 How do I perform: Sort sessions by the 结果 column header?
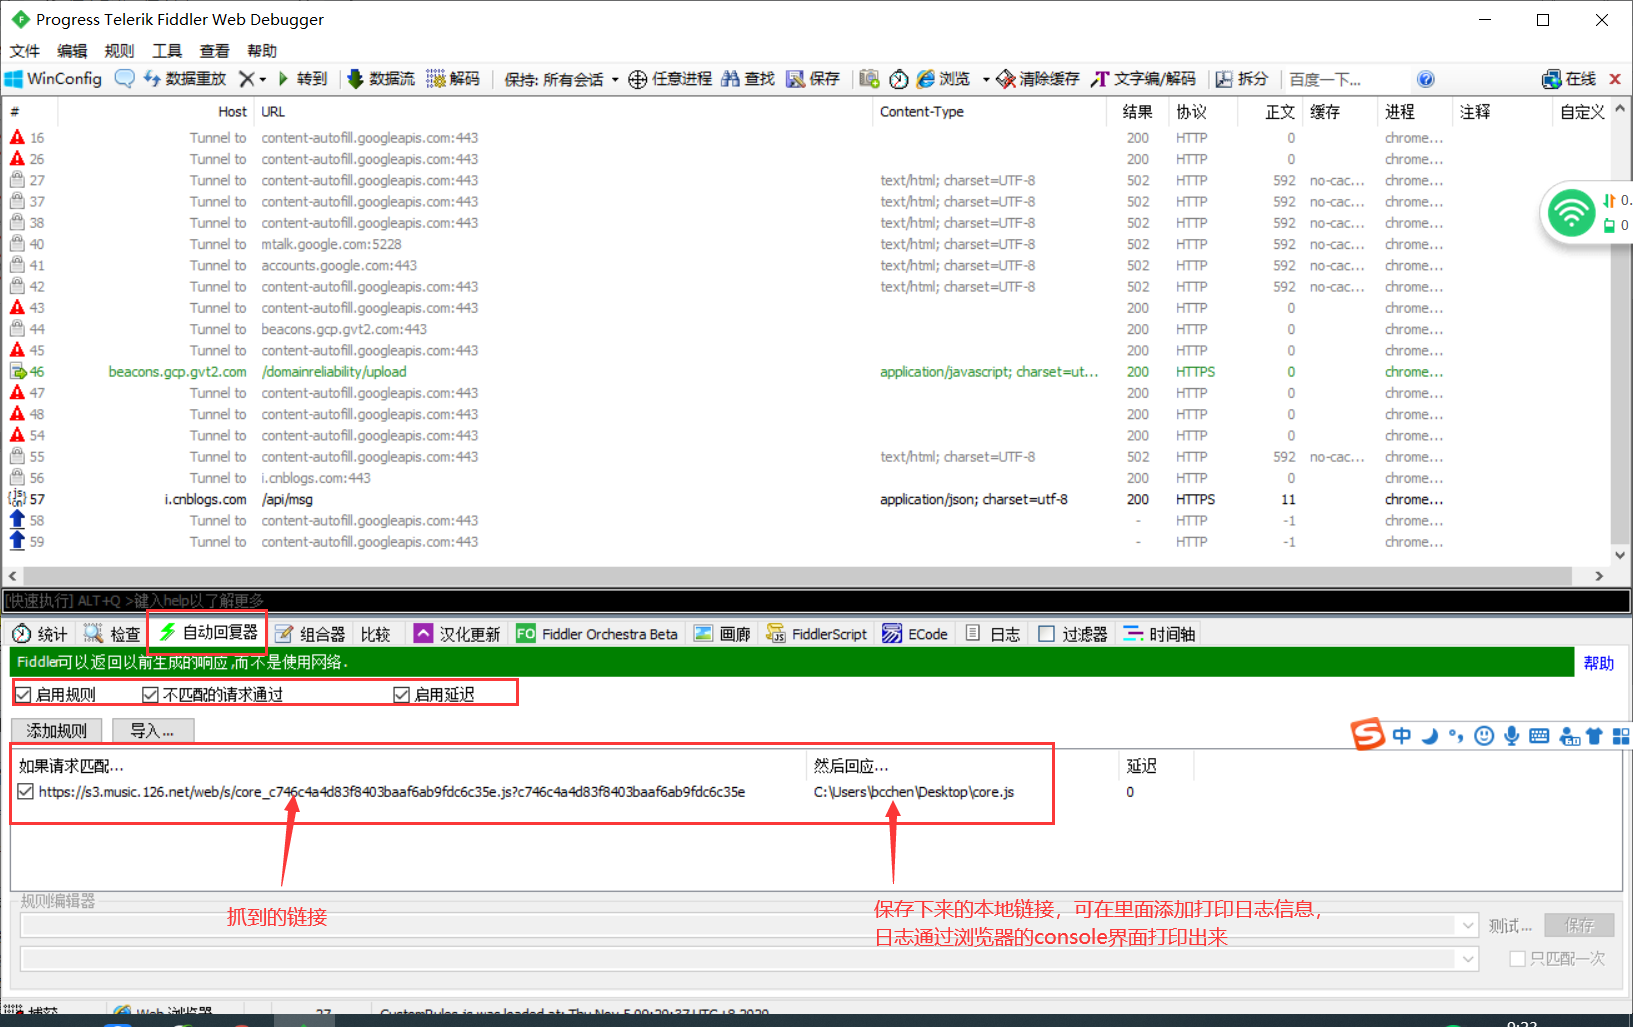tap(1137, 112)
